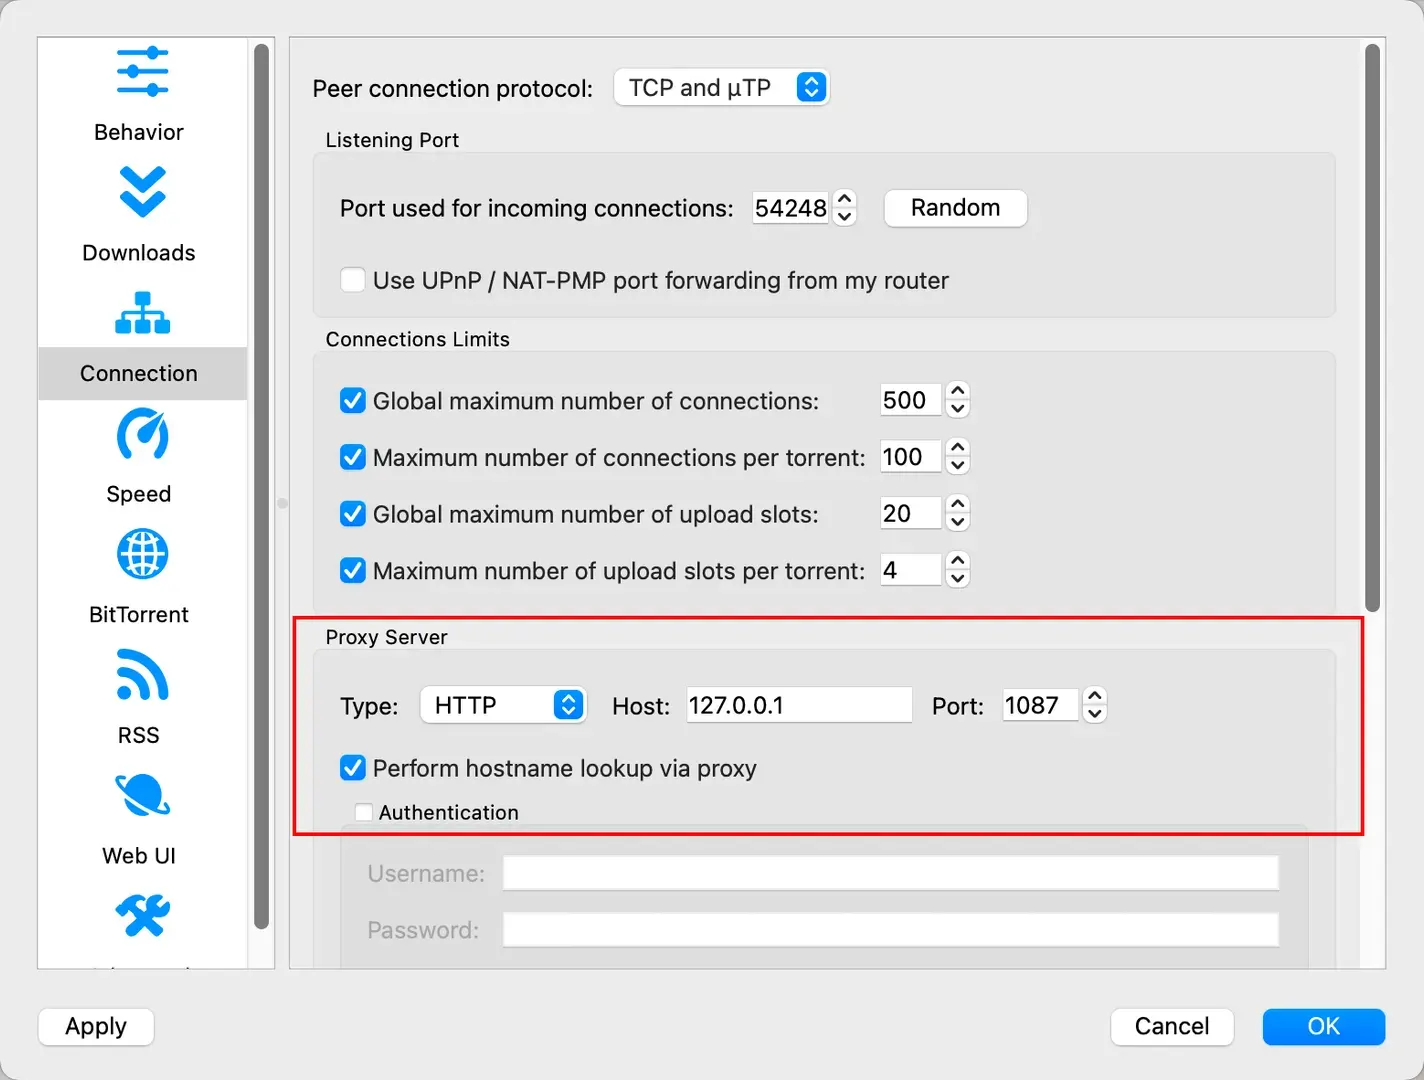The height and width of the screenshot is (1080, 1424).
Task: Click stepper arrows for global maximum connections
Action: (x=957, y=400)
